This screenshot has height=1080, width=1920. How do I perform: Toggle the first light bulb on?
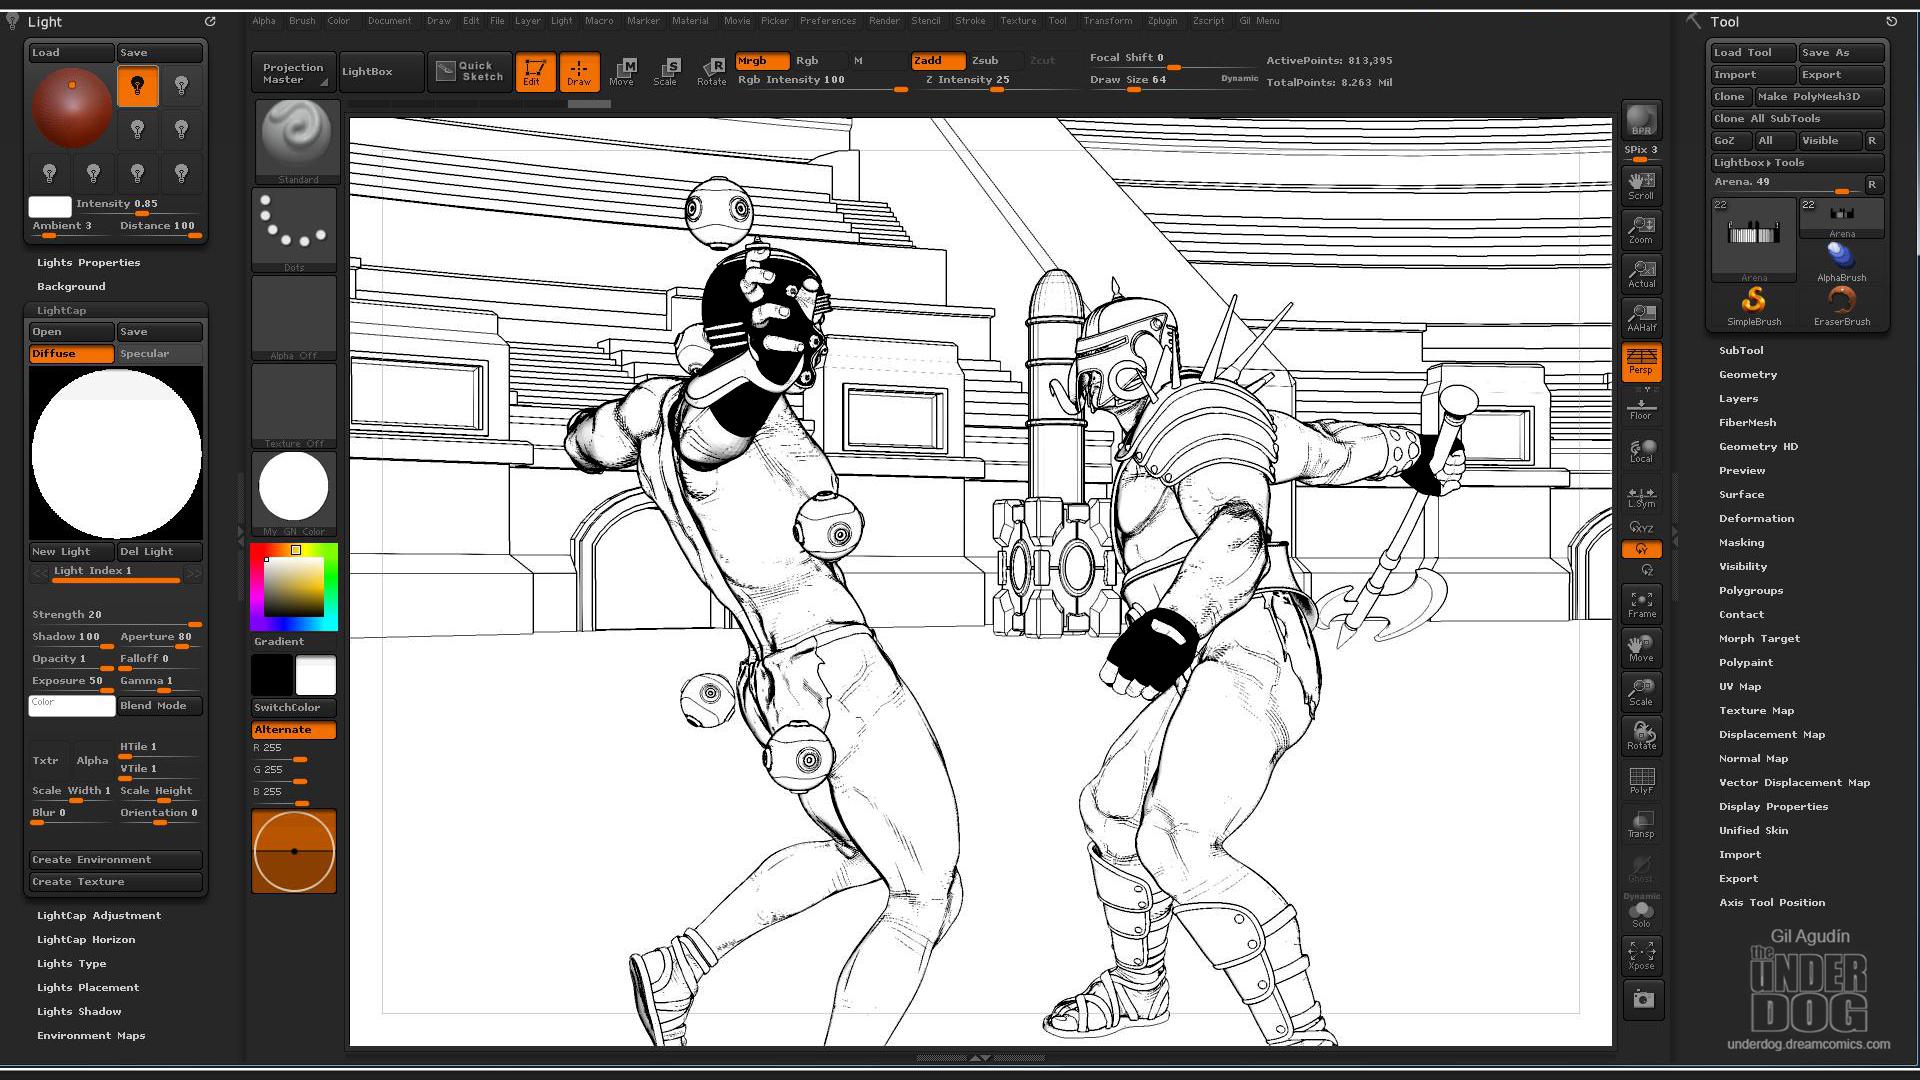(x=138, y=86)
